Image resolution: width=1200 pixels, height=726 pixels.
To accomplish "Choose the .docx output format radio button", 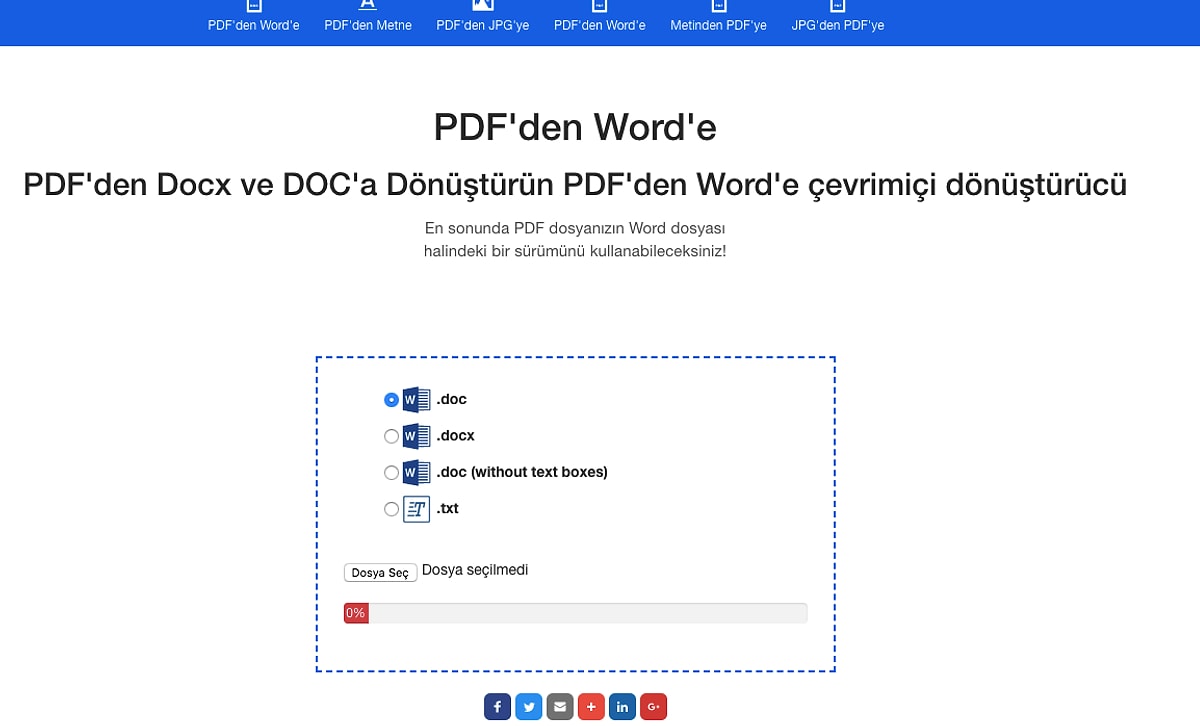I will point(391,436).
